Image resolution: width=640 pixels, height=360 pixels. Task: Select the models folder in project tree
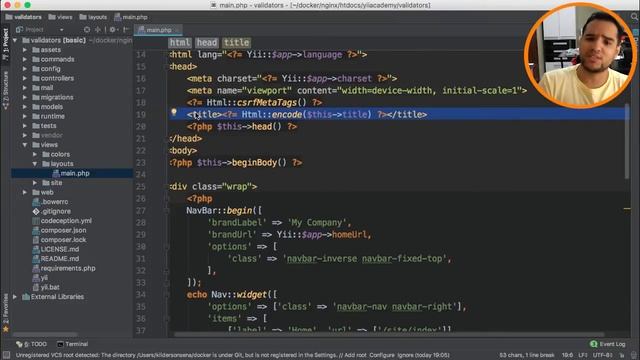[52, 107]
